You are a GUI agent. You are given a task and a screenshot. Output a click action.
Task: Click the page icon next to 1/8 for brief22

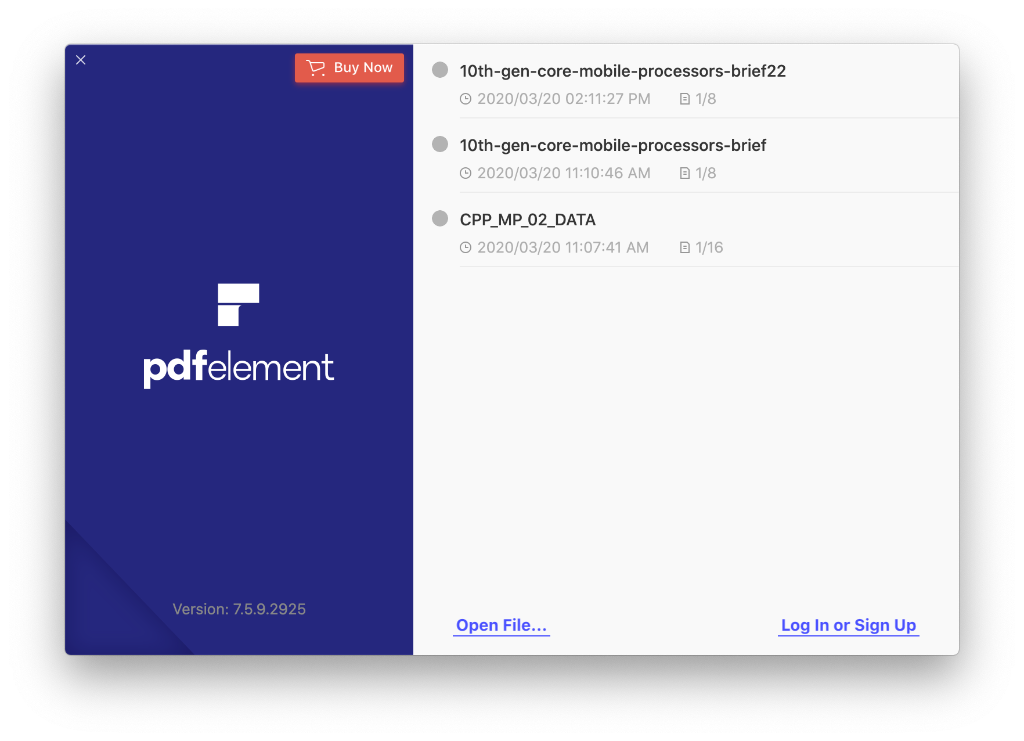[x=684, y=99]
